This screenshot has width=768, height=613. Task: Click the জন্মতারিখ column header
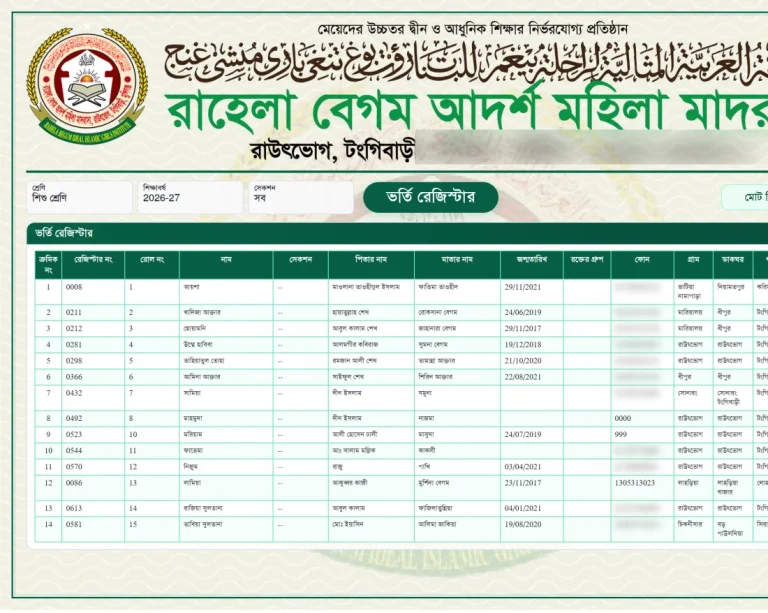click(532, 264)
